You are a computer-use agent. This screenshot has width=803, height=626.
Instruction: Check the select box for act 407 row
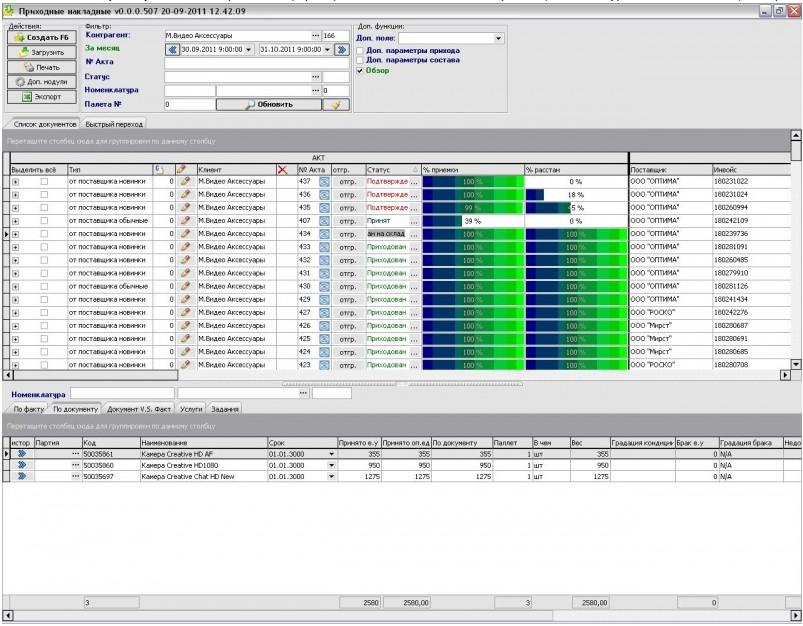pyautogui.click(x=43, y=220)
